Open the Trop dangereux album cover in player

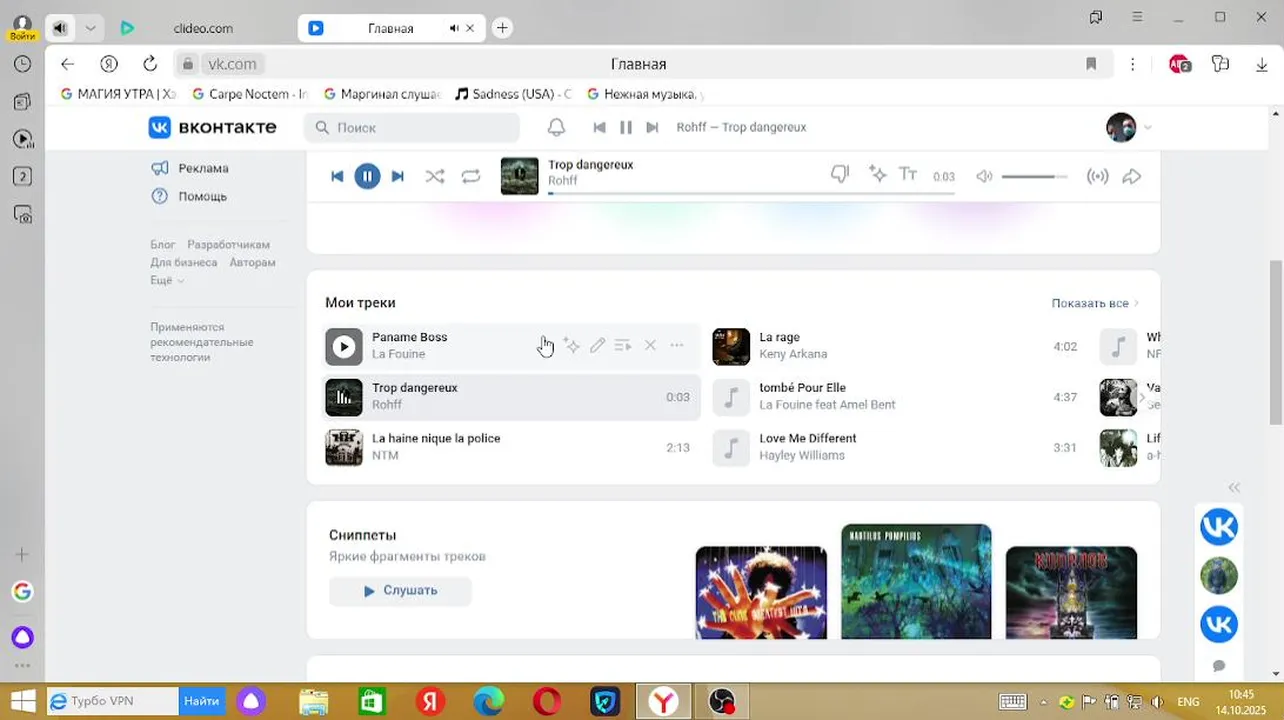[519, 176]
